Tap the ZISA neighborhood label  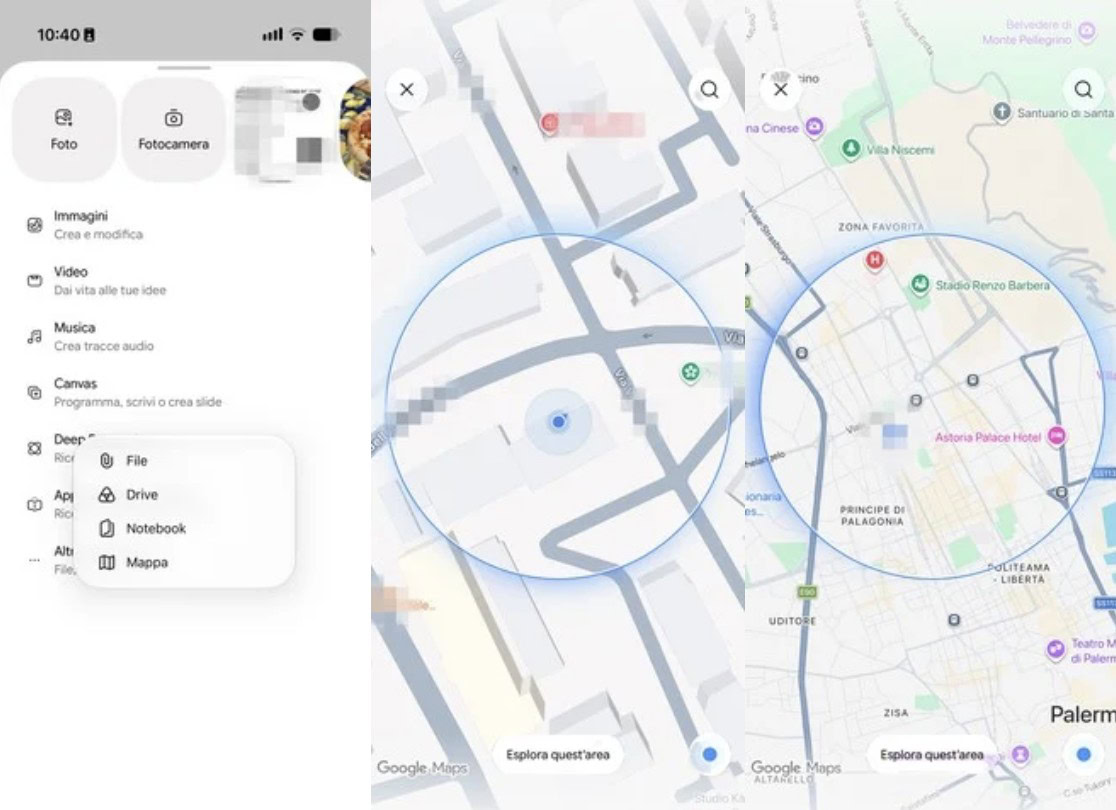click(x=895, y=712)
